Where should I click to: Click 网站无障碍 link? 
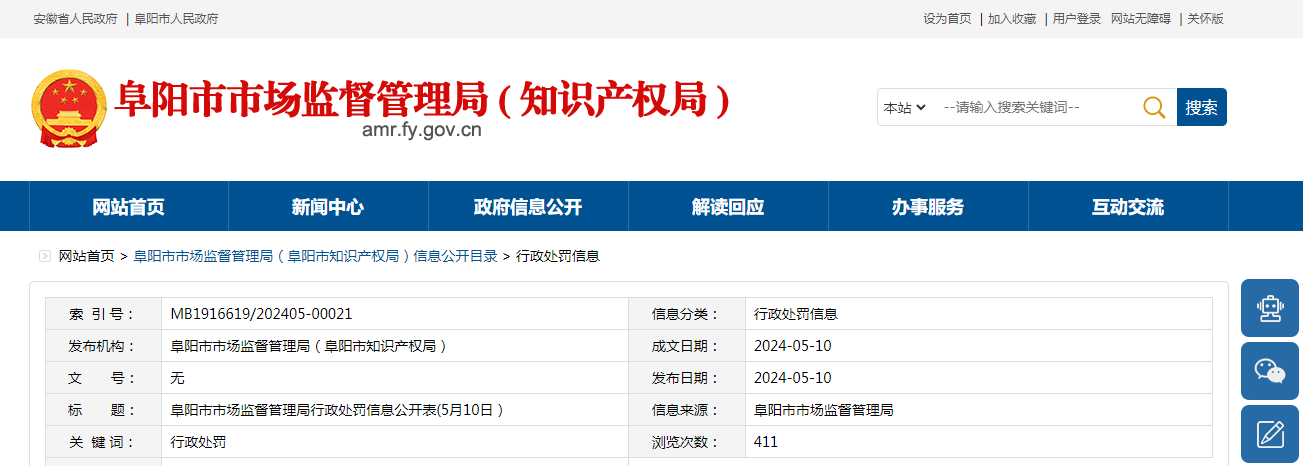(x=1141, y=19)
